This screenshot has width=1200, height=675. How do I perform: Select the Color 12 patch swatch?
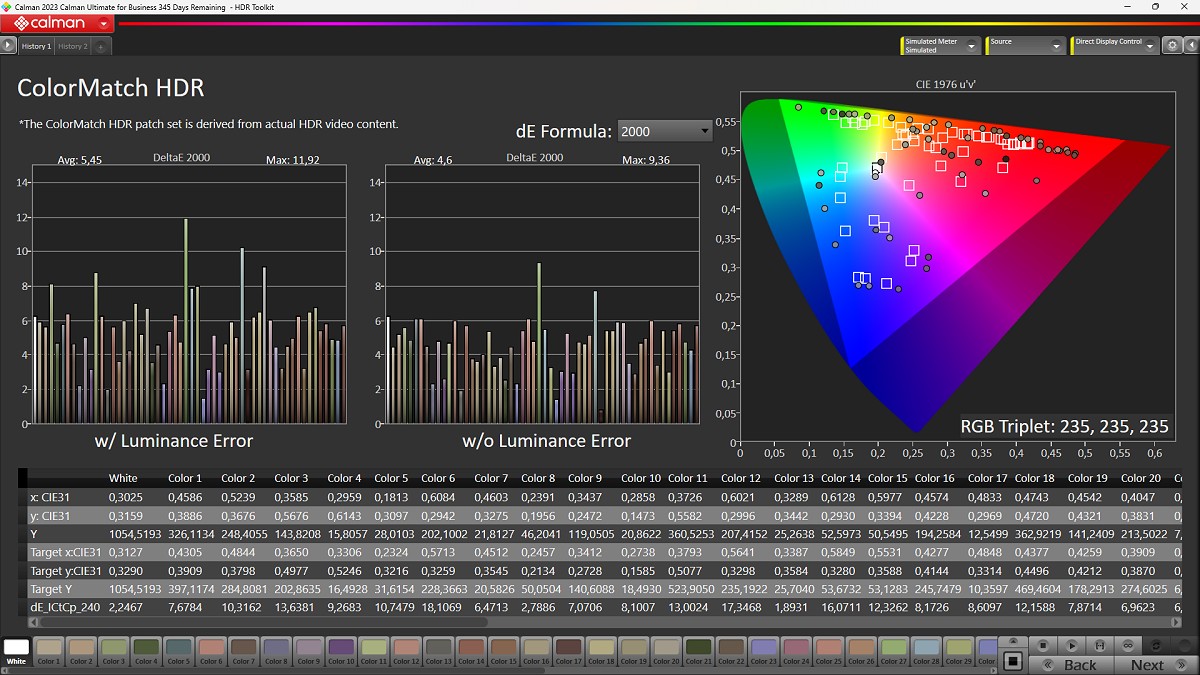(406, 650)
